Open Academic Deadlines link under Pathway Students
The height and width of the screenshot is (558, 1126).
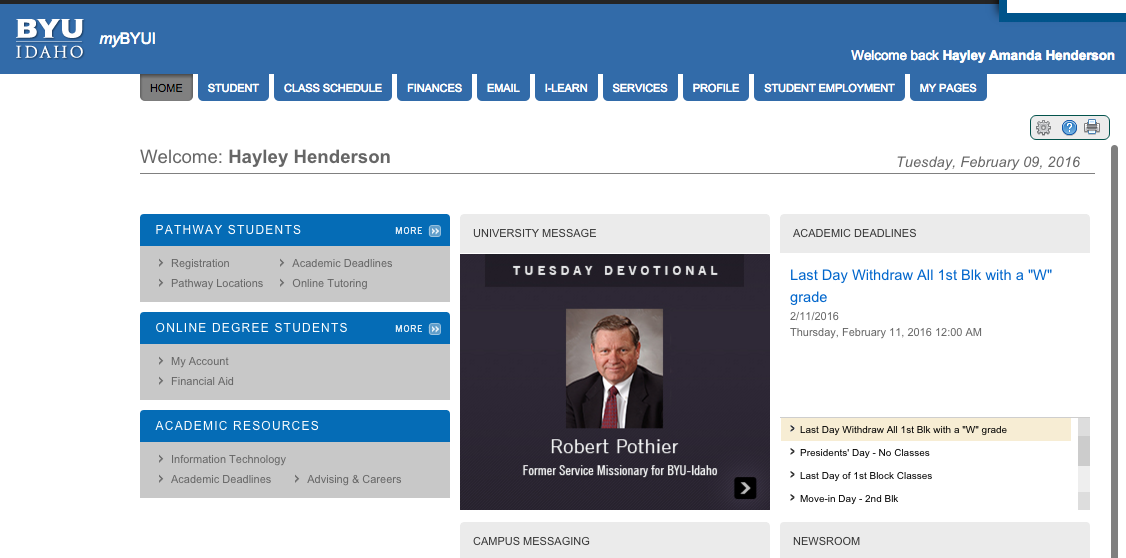point(343,264)
